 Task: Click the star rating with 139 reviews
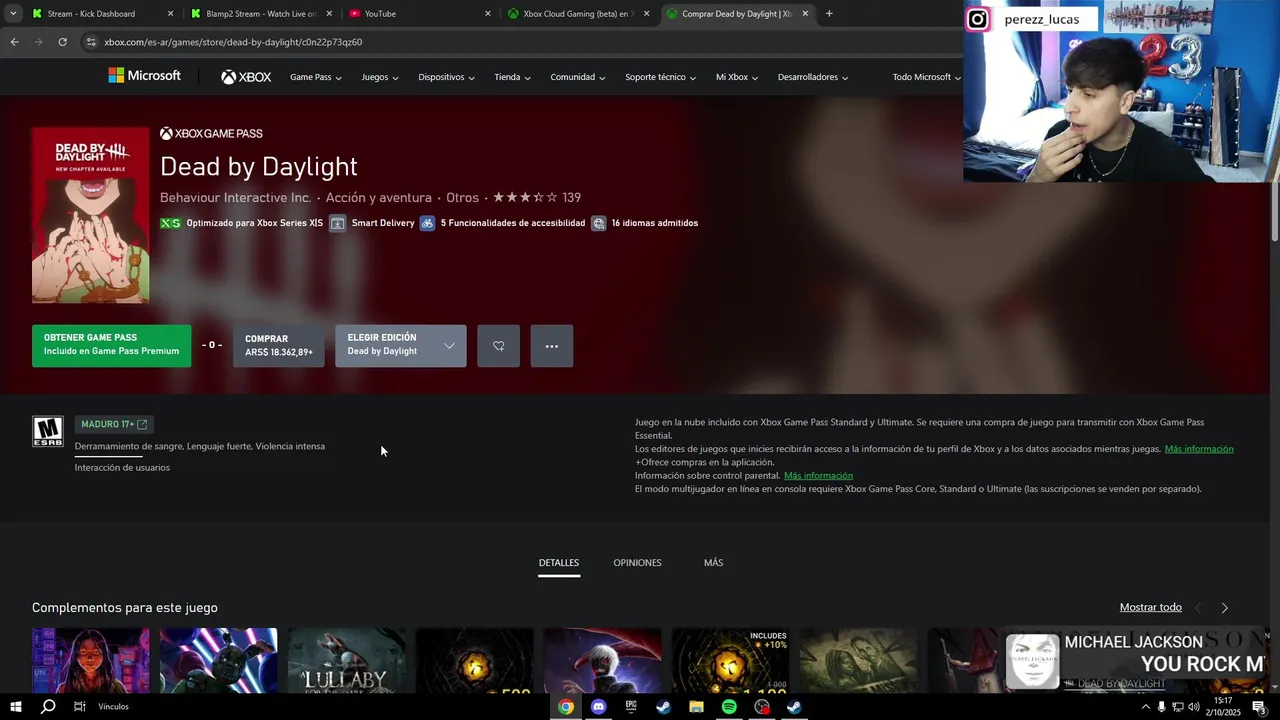537,198
